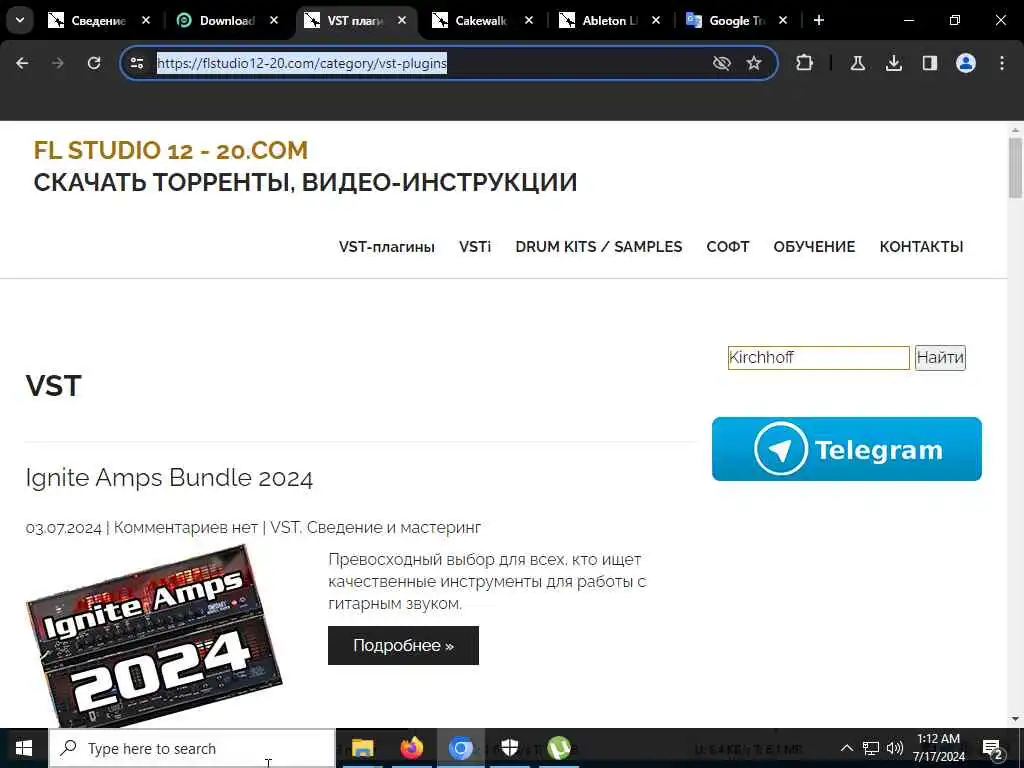Open Chrome Labs flask icon
Viewport: 1024px width, 768px height.
[x=857, y=63]
